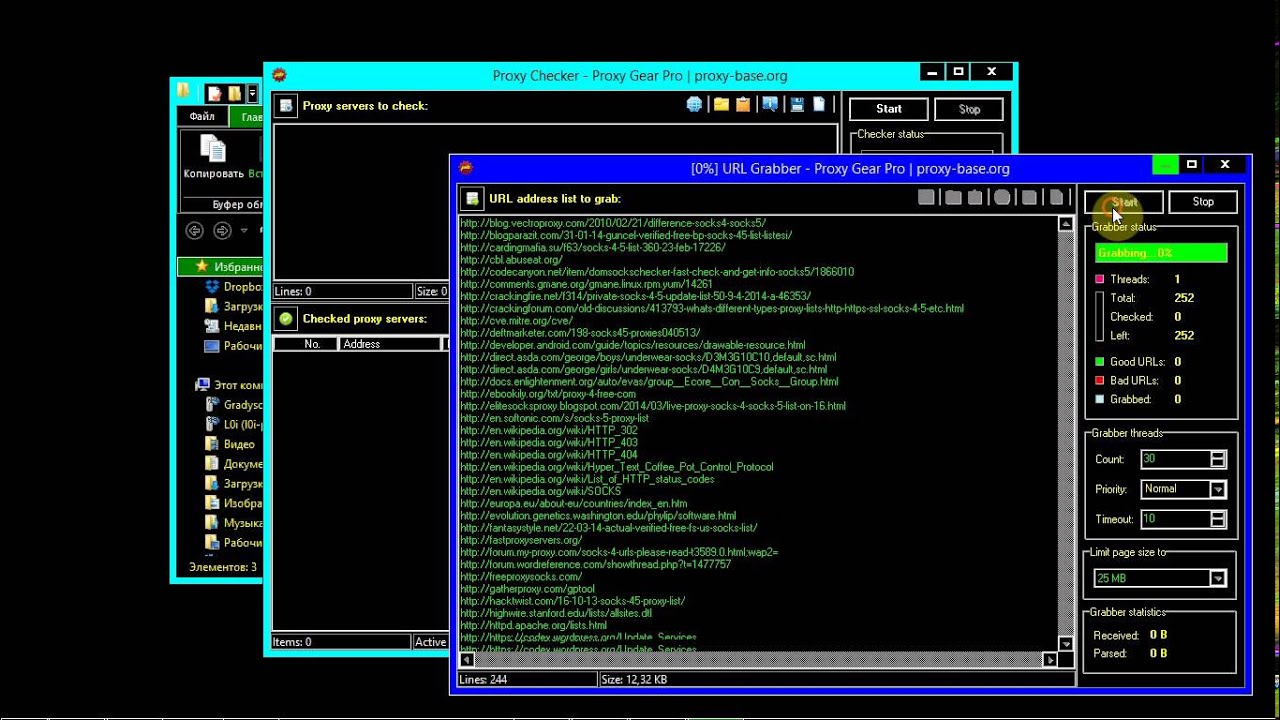Click Stop in the Proxy Checker window

[x=969, y=109]
